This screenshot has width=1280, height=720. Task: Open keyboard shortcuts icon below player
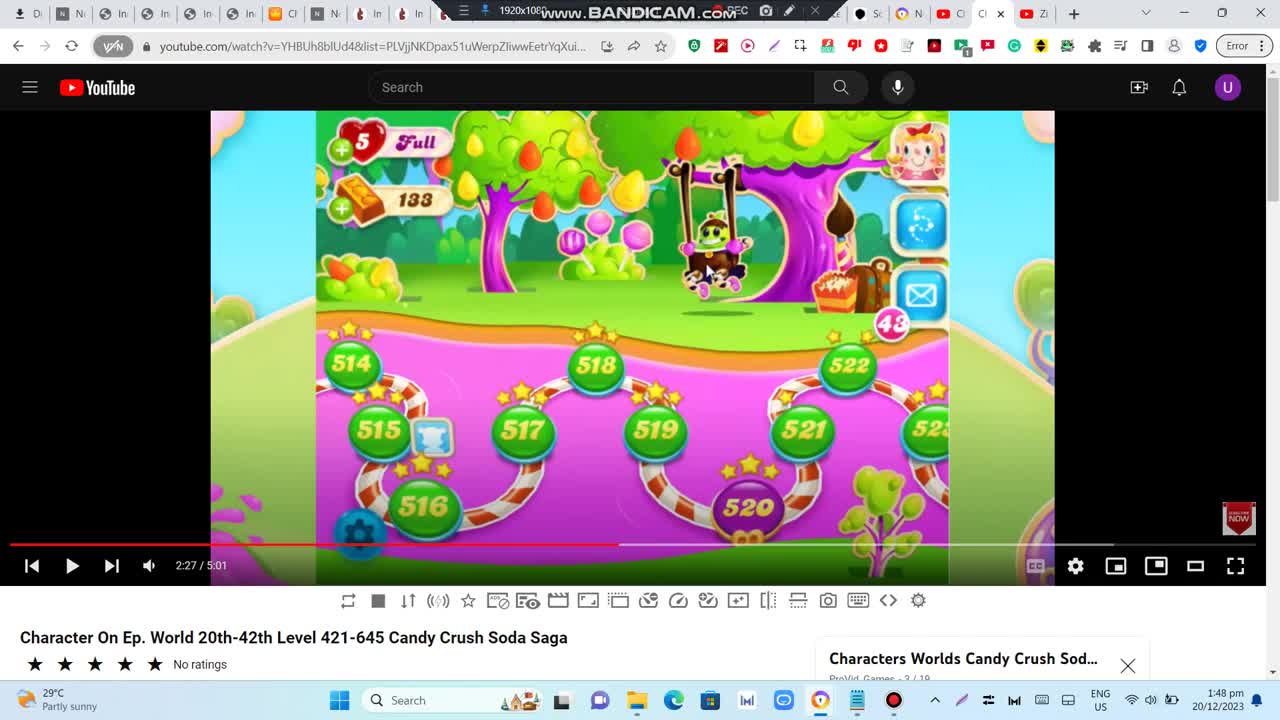[x=858, y=600]
